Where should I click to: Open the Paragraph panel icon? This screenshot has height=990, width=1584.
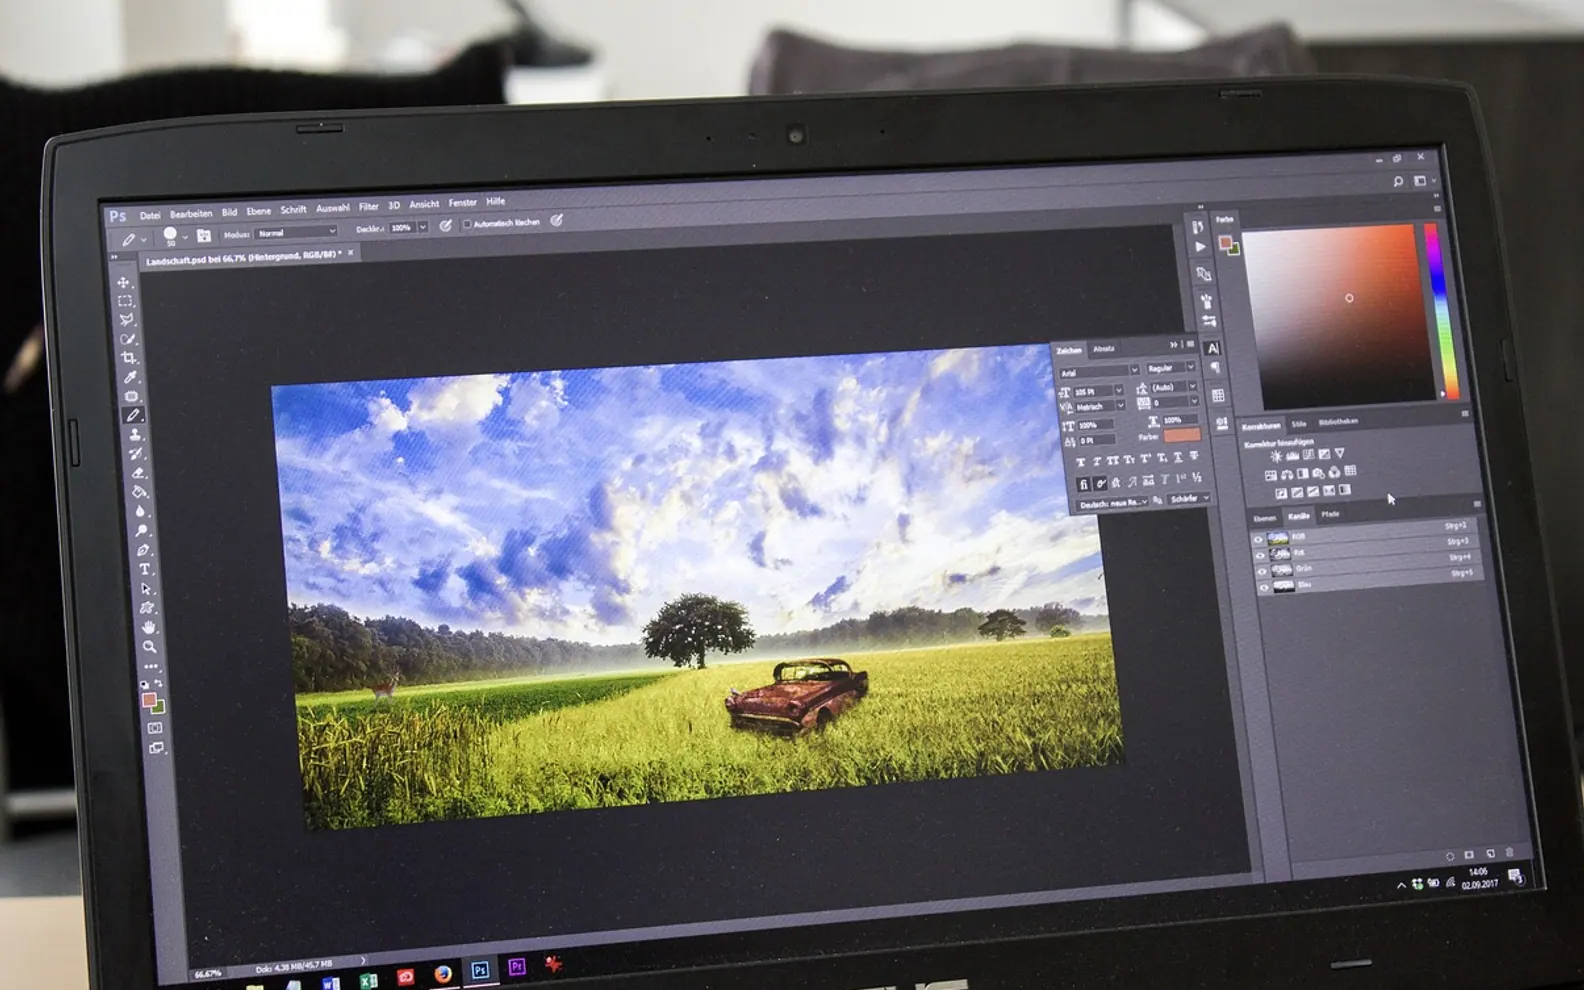[x=1215, y=368]
